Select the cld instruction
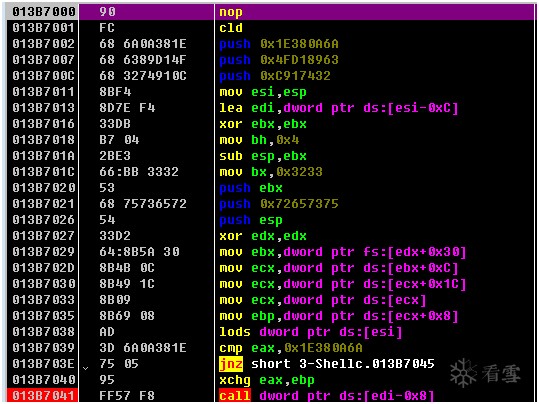This screenshot has height=404, width=539. (231, 28)
